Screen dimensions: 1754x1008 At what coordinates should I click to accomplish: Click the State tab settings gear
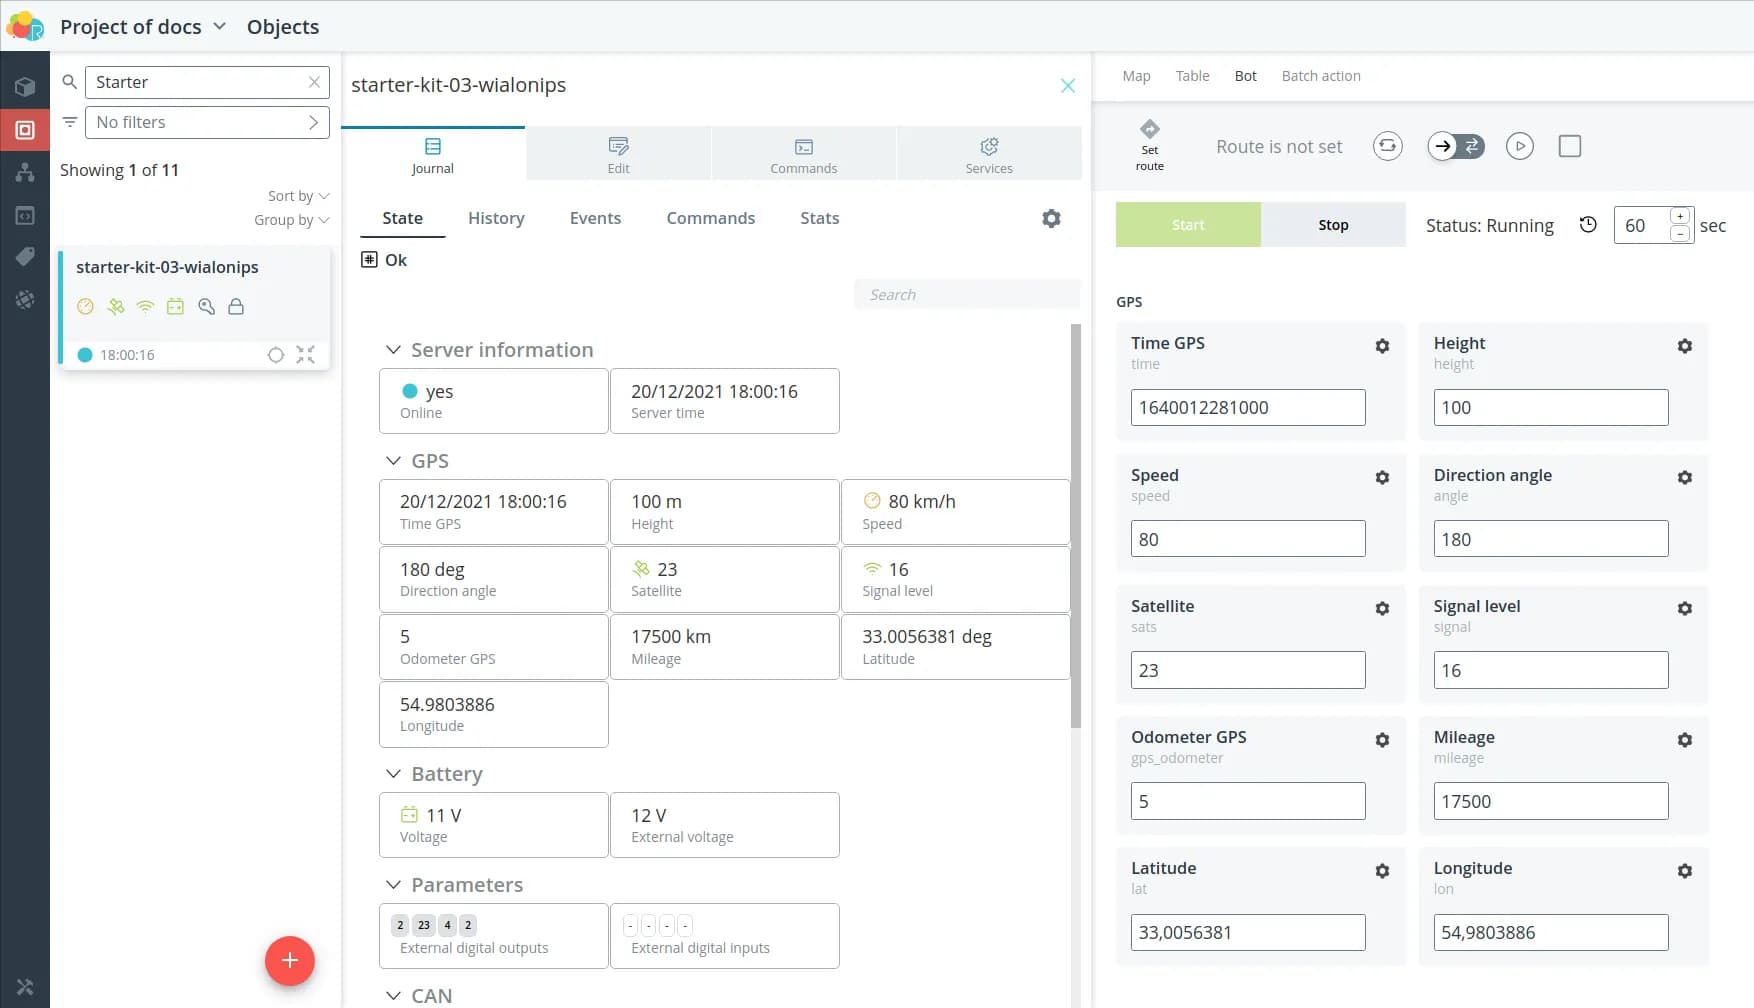pyautogui.click(x=1051, y=218)
